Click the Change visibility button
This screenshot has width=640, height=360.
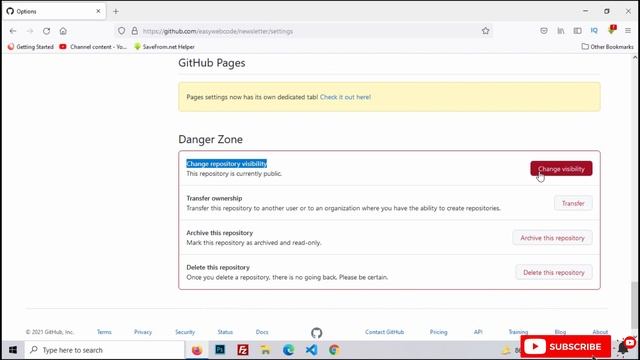(x=561, y=169)
